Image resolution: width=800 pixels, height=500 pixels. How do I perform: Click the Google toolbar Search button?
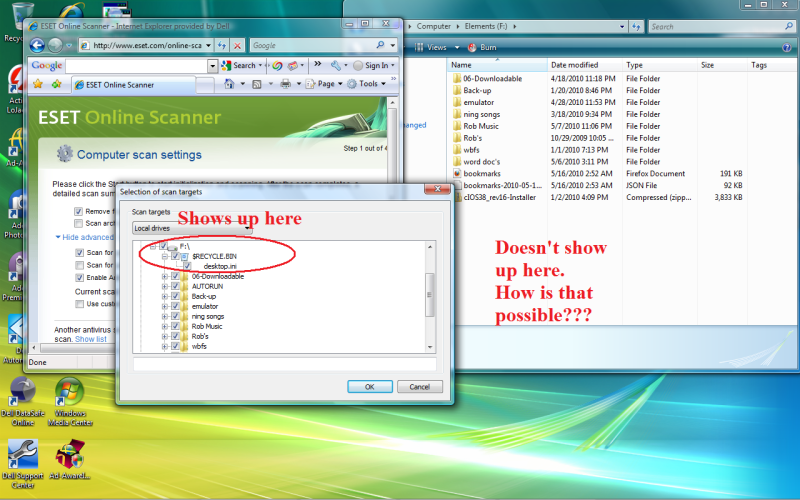tap(239, 65)
